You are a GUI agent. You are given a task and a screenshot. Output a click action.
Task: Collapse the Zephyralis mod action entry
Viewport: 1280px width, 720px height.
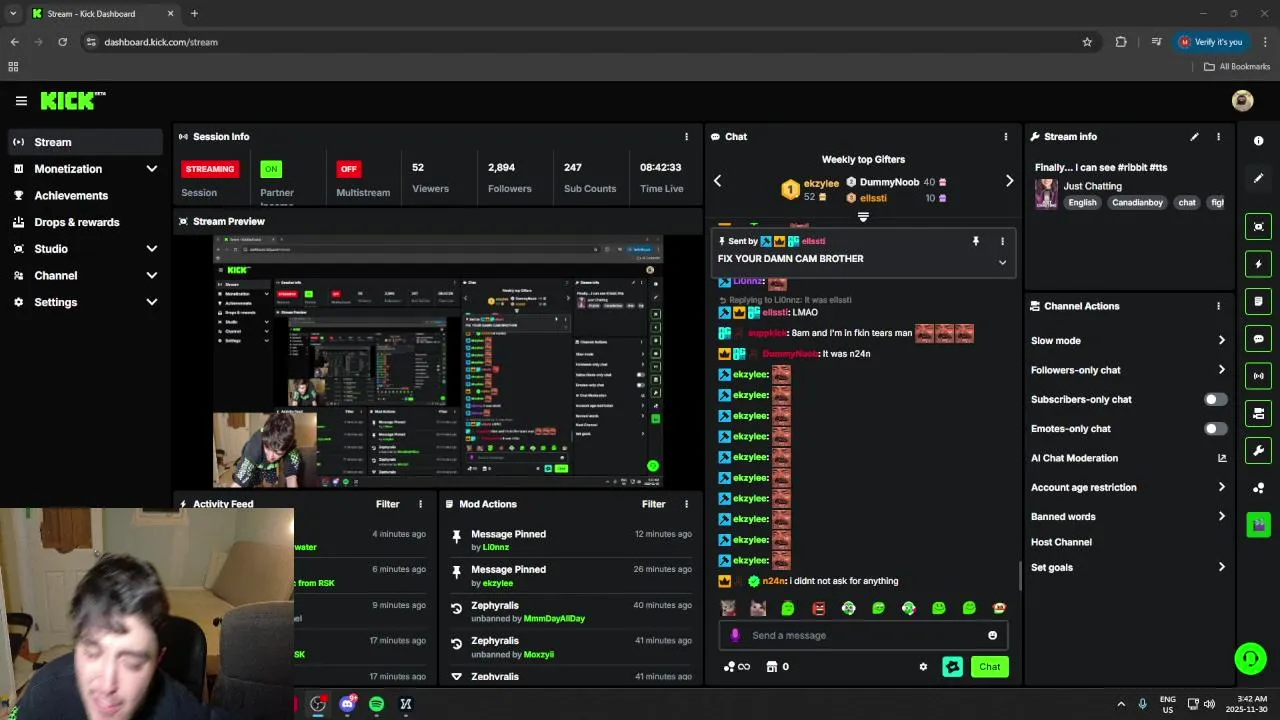[457, 677]
